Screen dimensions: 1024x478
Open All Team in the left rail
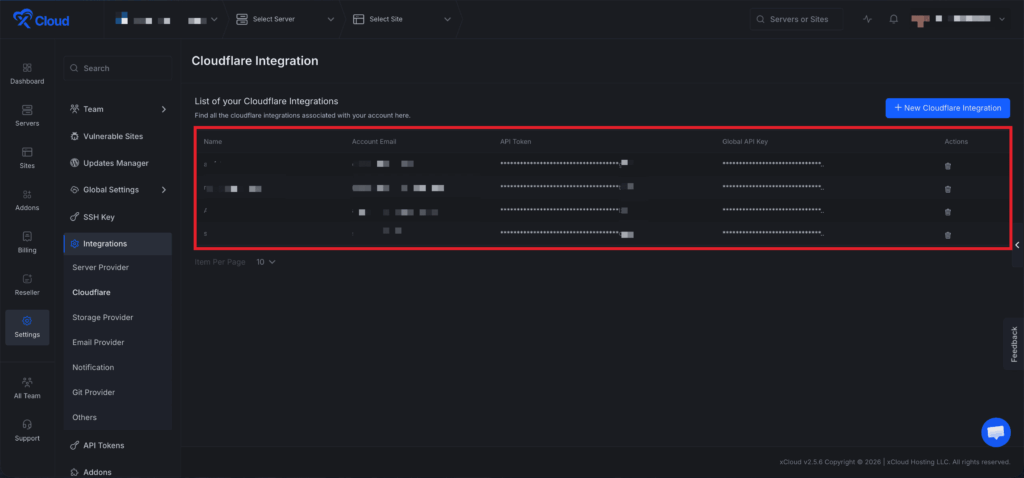(x=27, y=388)
